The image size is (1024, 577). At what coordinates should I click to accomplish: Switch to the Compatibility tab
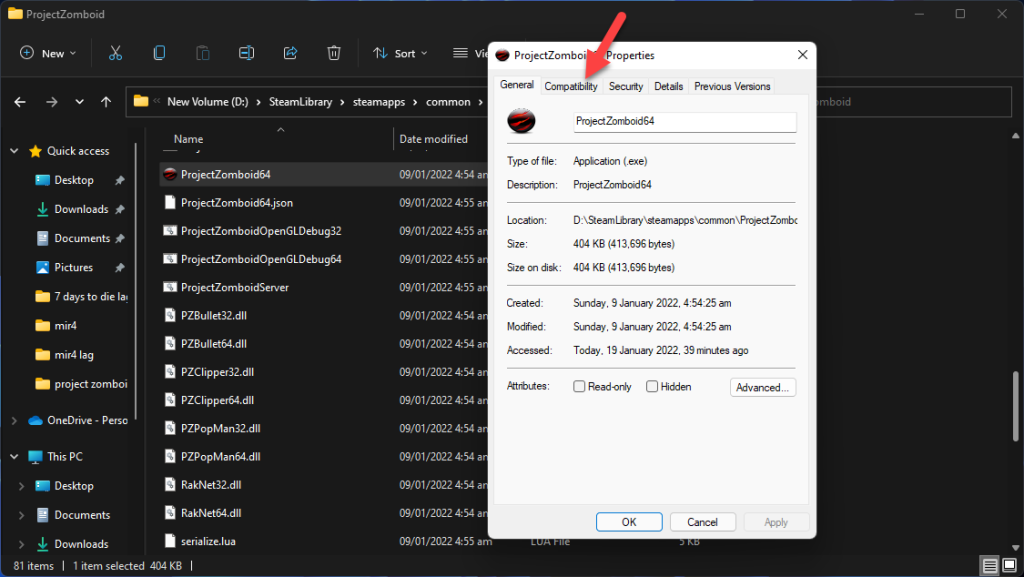pos(571,86)
